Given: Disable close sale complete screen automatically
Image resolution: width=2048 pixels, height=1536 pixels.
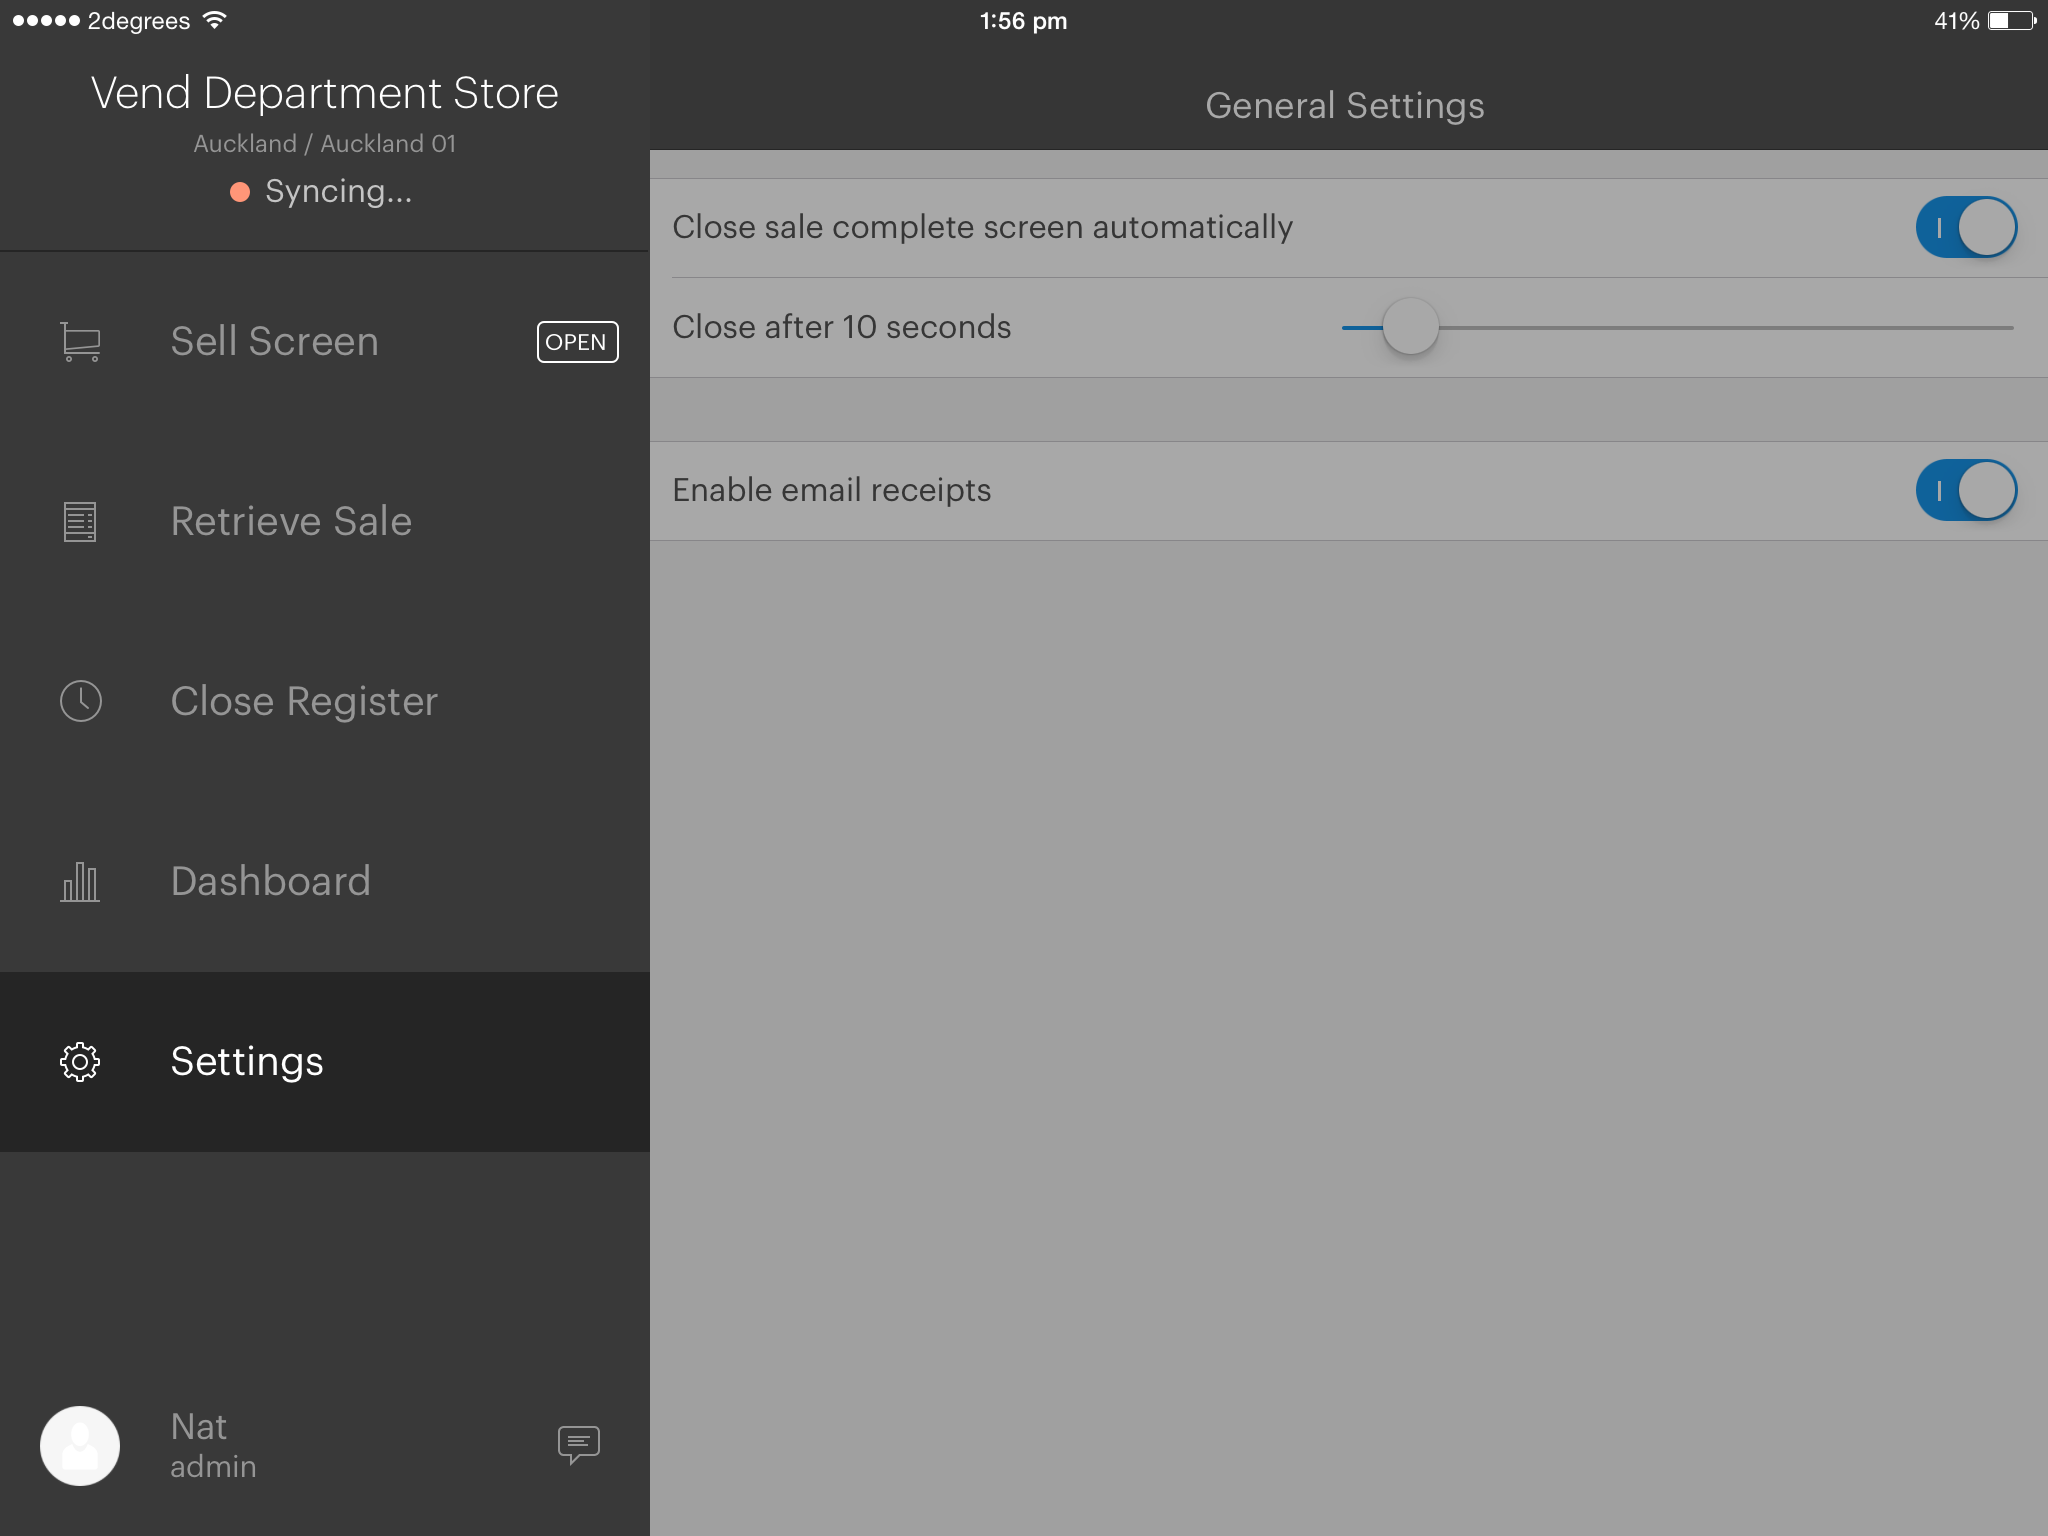Looking at the screenshot, I should click(x=1965, y=227).
